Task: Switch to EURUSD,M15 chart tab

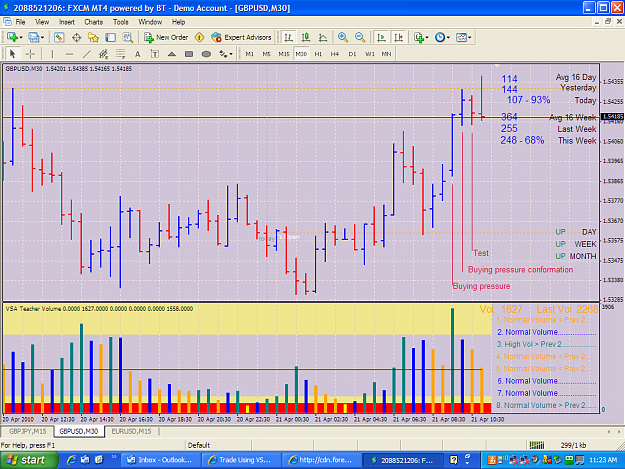Action: pos(131,431)
